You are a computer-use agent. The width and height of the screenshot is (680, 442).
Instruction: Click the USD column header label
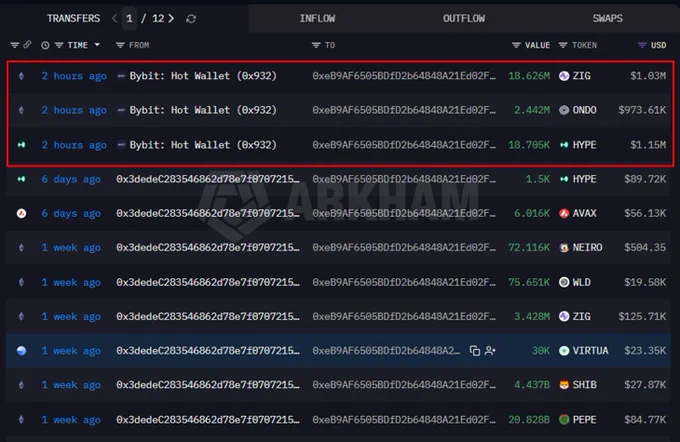tap(658, 45)
